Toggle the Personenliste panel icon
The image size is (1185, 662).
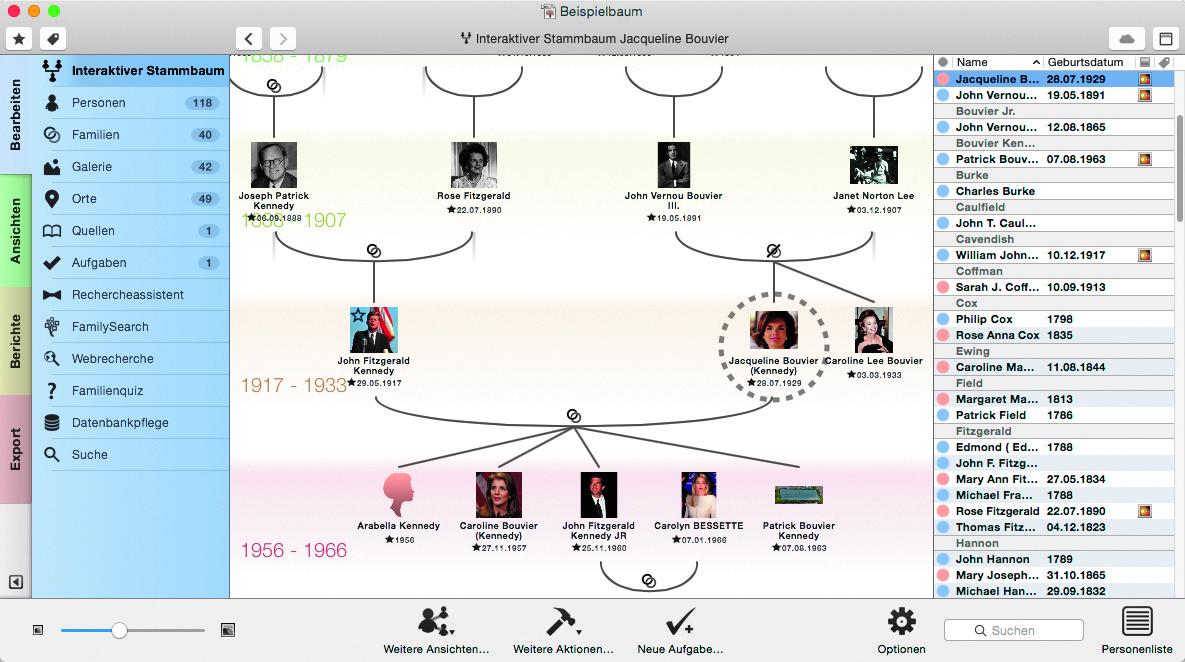pos(1137,622)
